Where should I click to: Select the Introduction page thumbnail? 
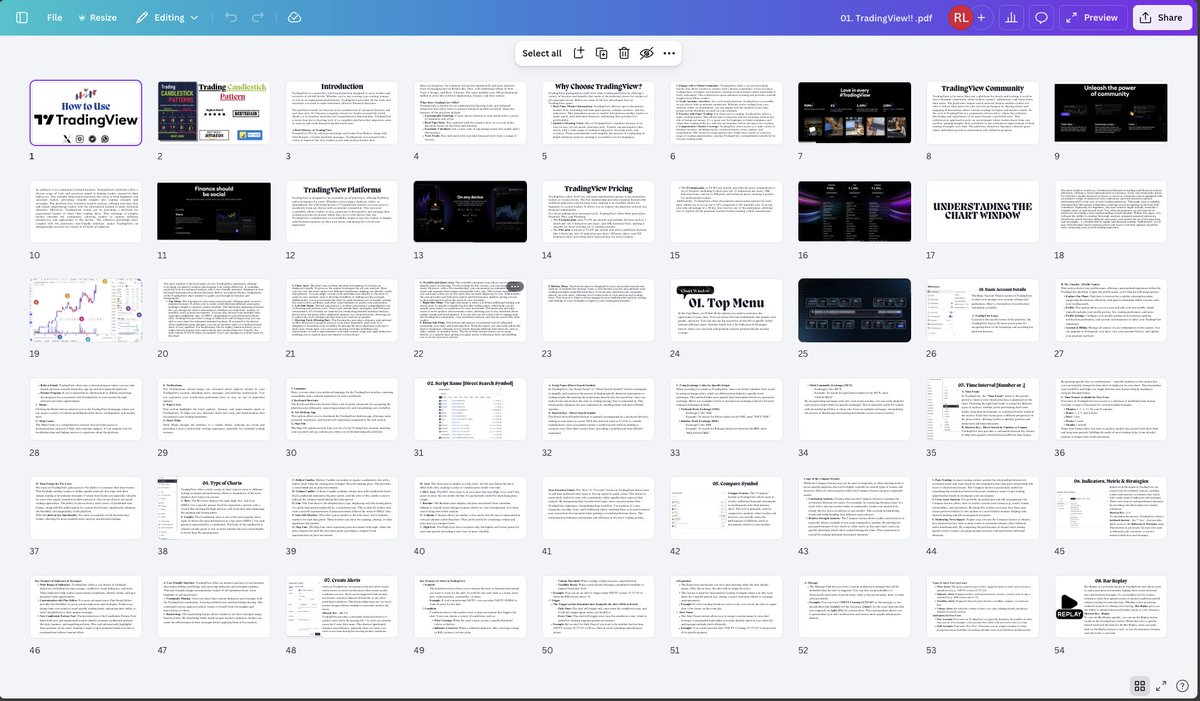pos(341,112)
